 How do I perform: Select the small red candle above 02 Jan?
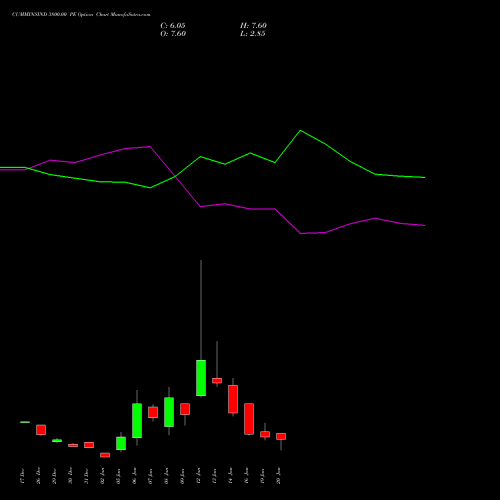pyautogui.click(x=105, y=455)
